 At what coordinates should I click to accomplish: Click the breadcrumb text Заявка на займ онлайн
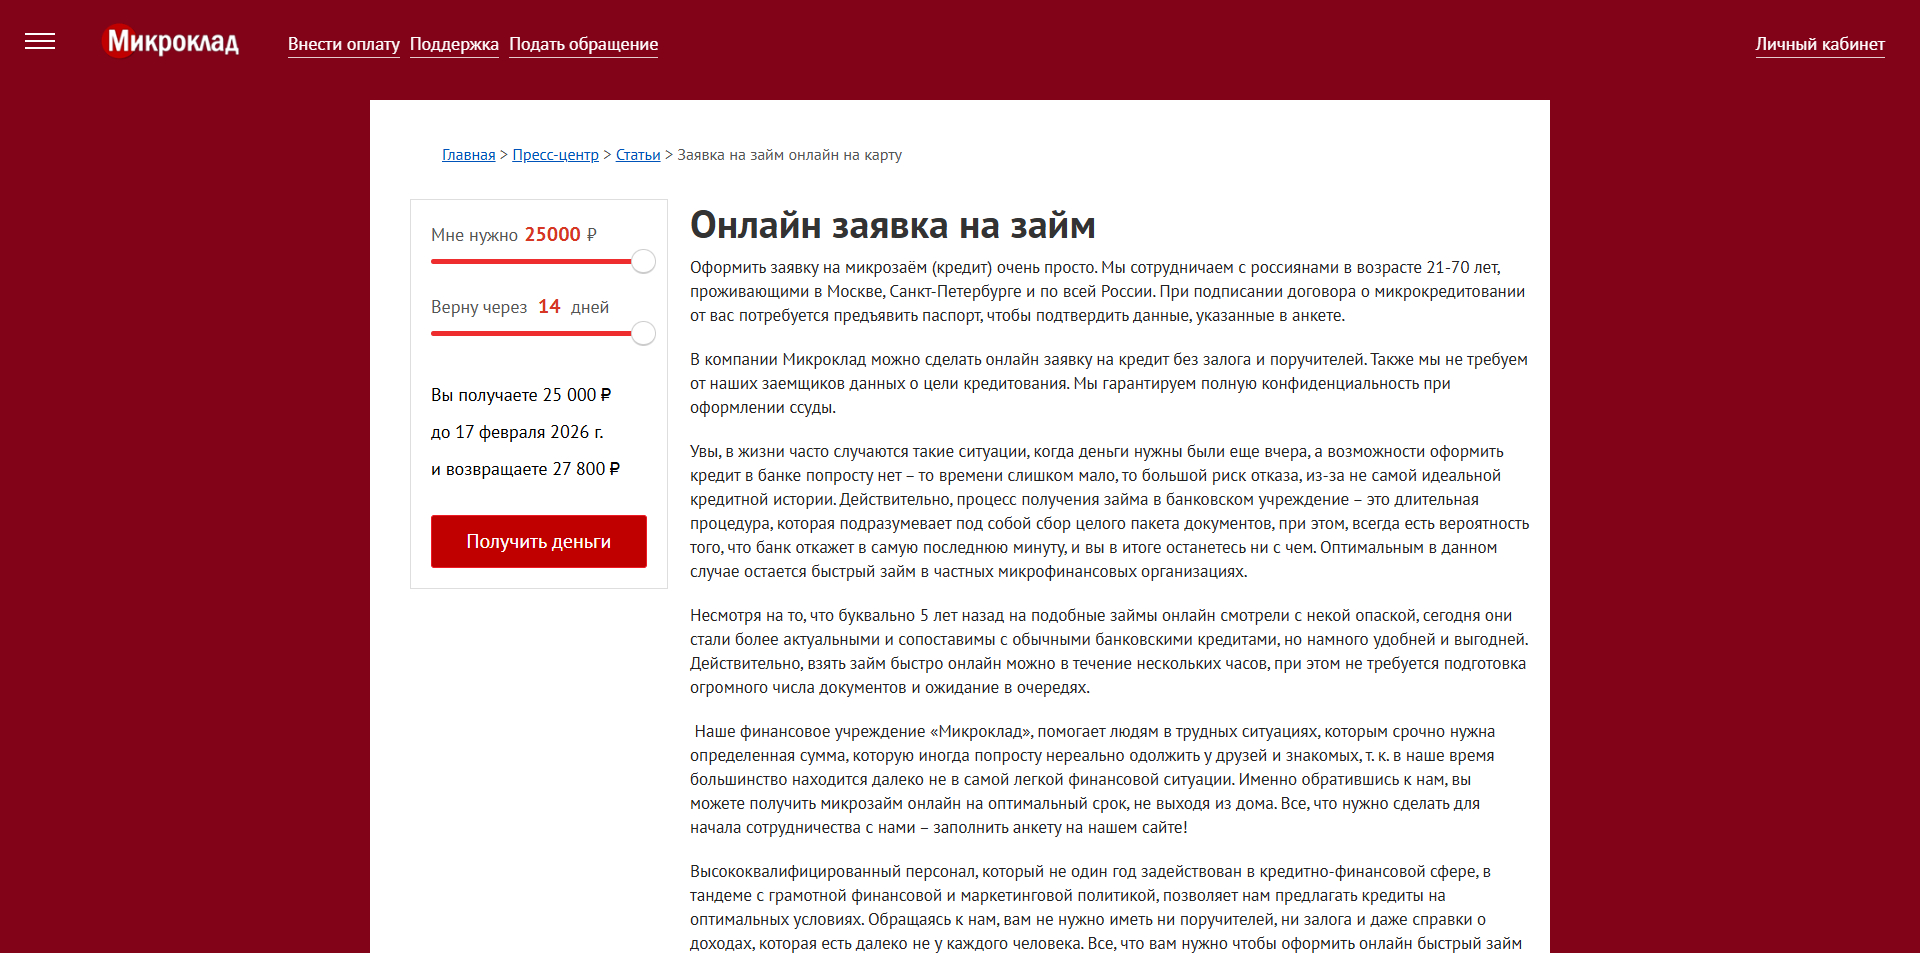point(788,154)
